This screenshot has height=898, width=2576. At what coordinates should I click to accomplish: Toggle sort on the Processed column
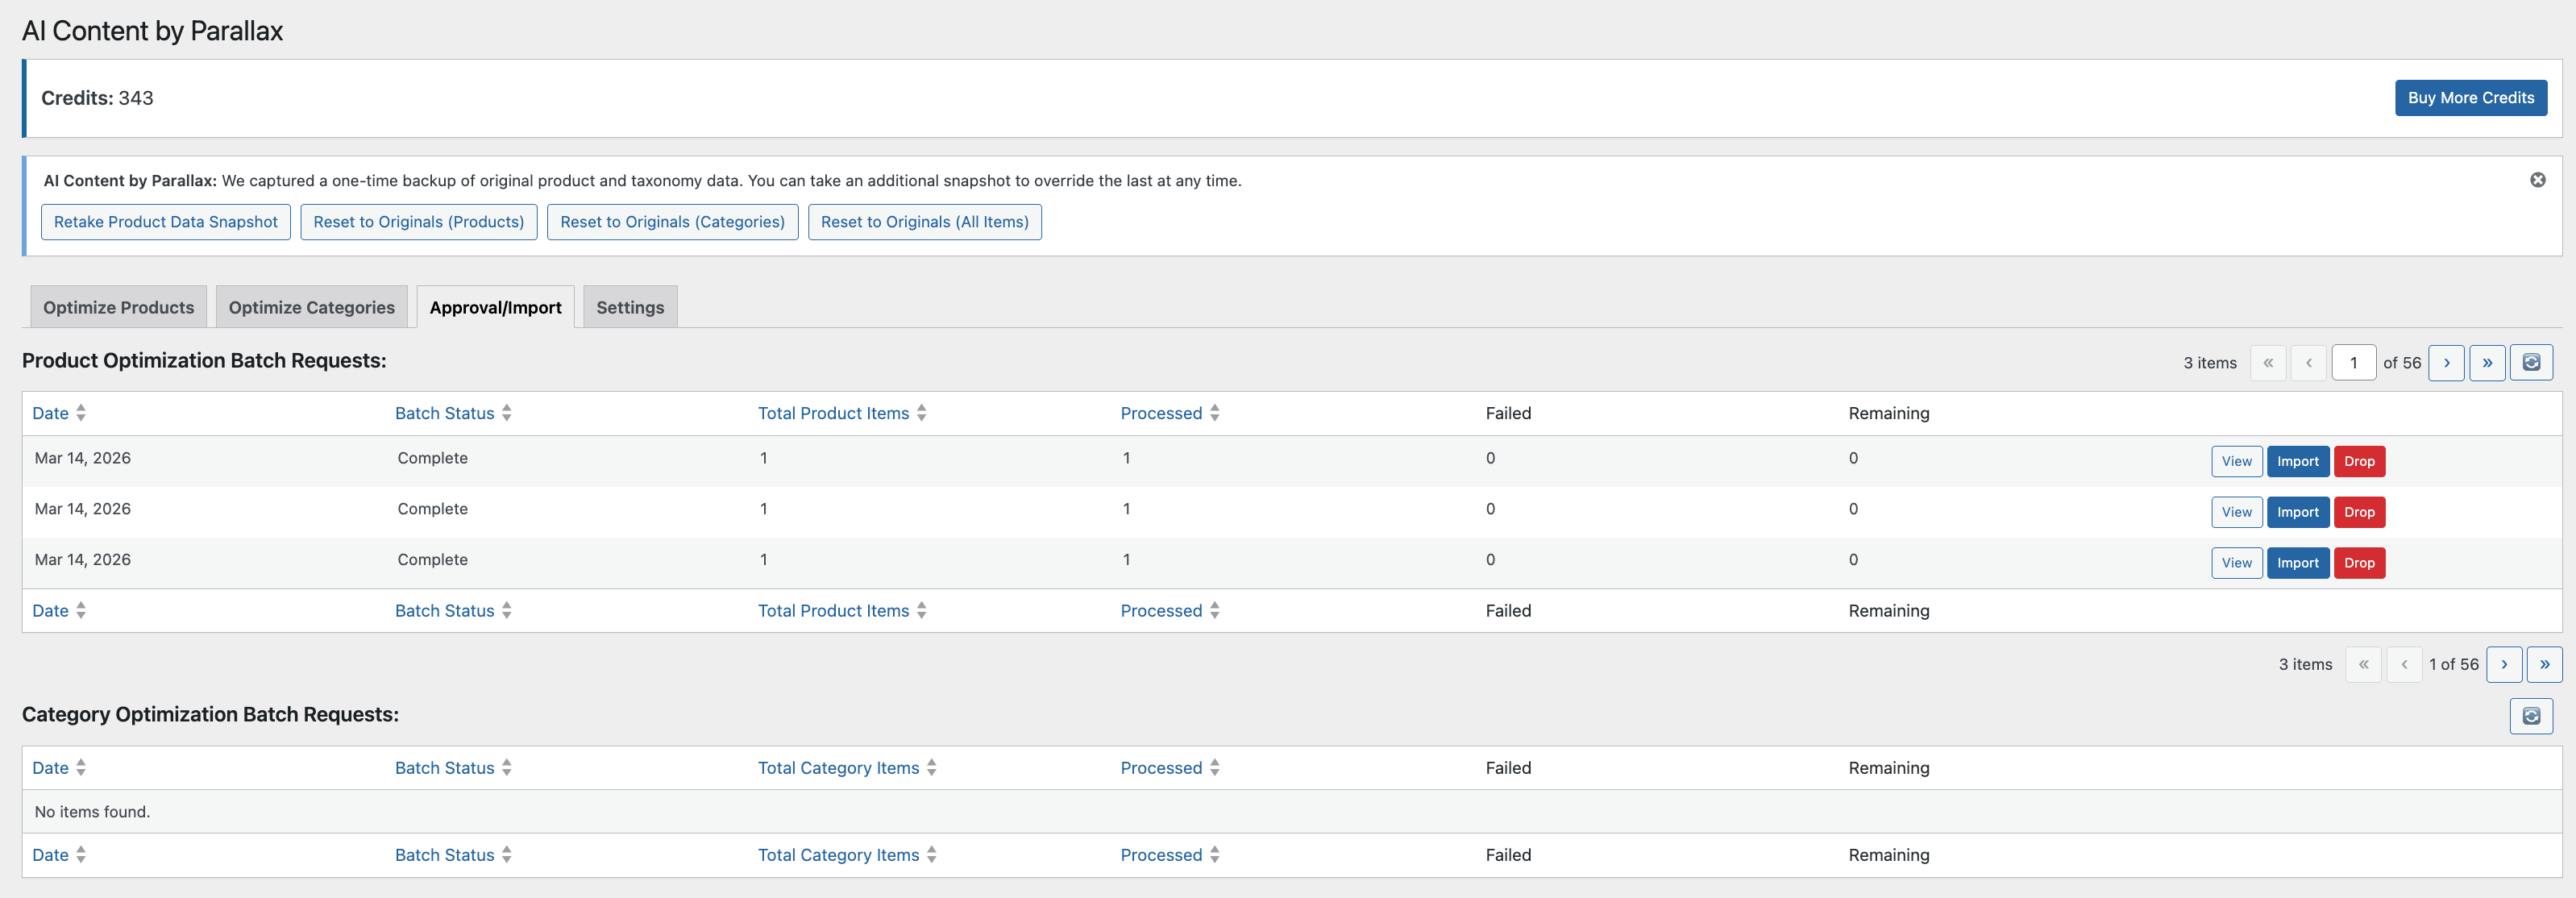point(1161,413)
